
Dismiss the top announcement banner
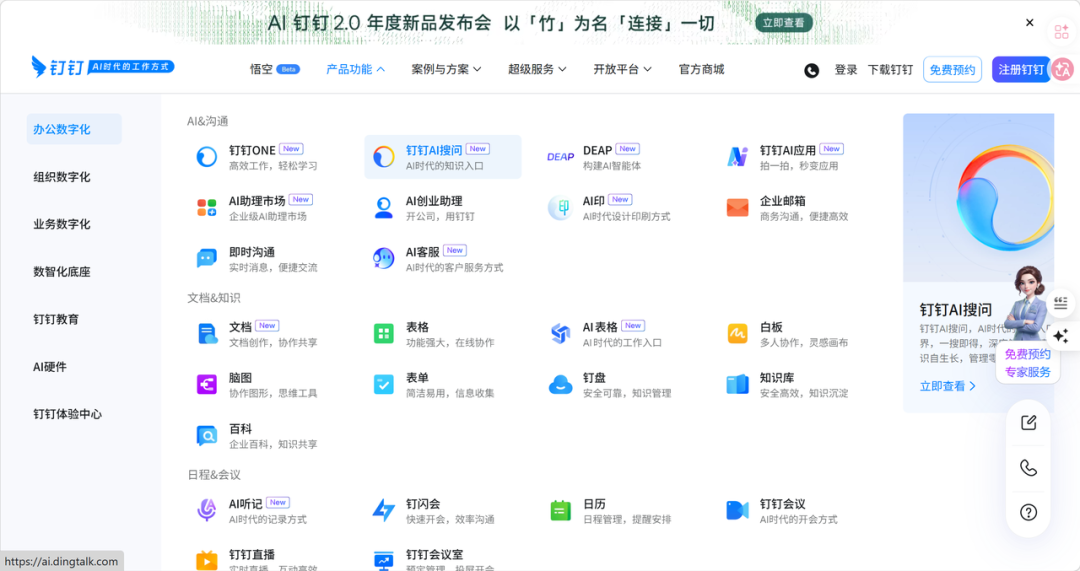point(1030,23)
